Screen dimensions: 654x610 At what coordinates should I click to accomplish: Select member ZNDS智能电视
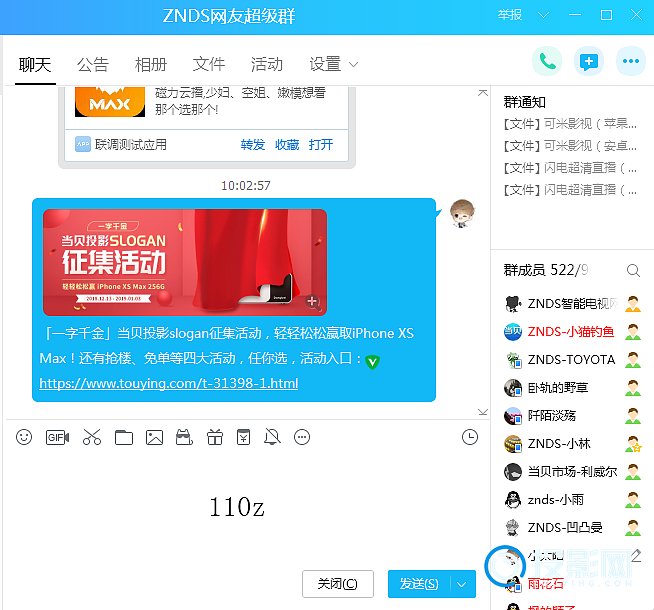572,304
